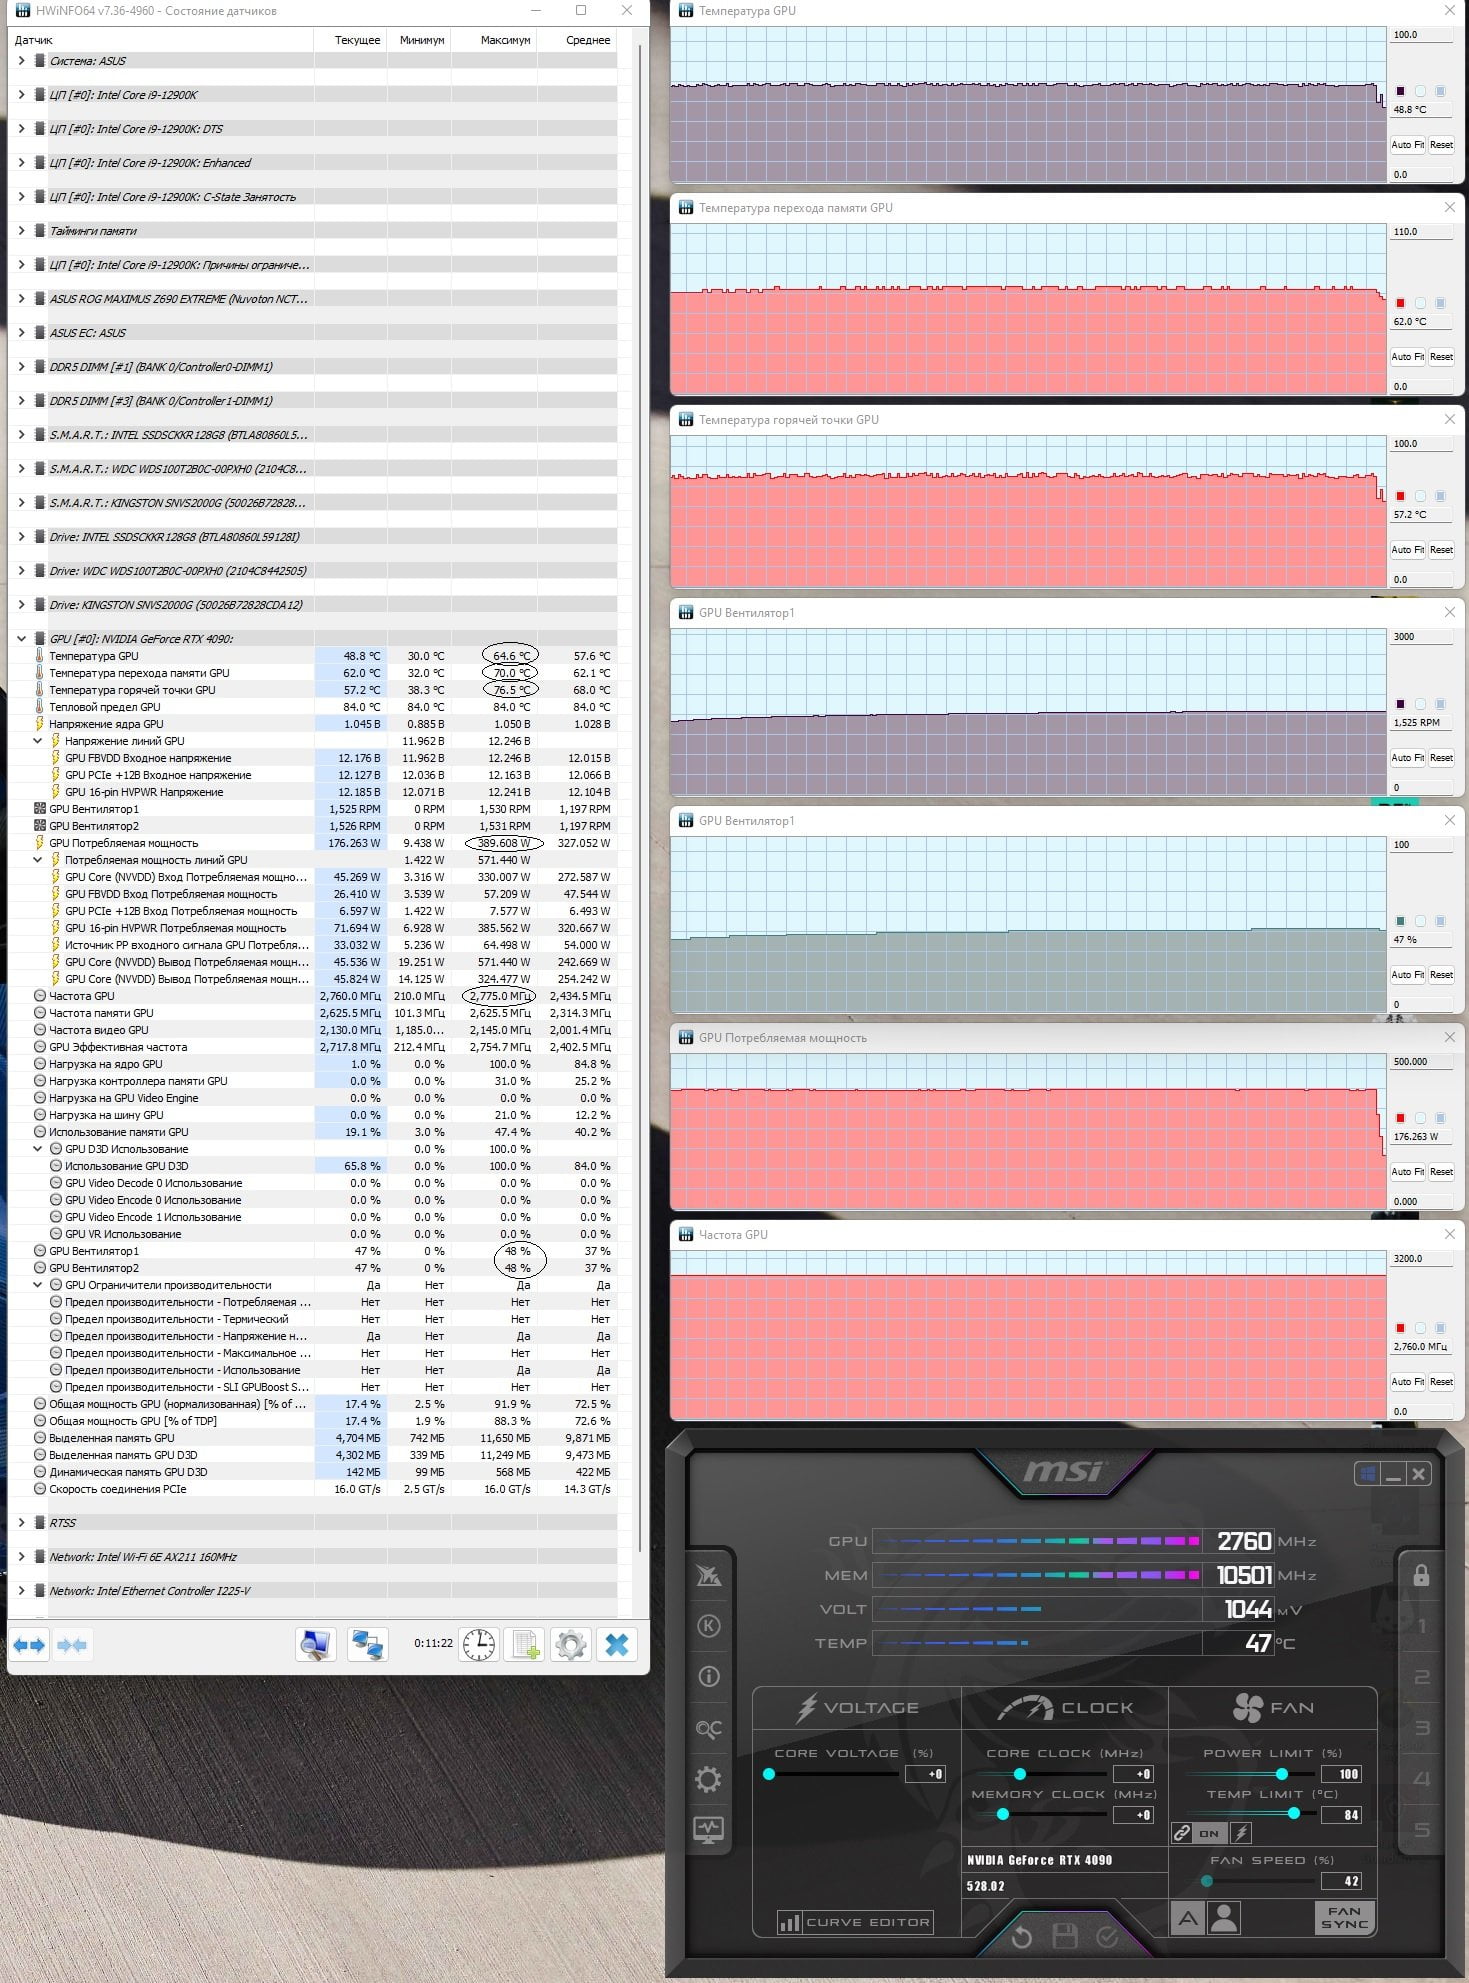Expand the Тайминги памяти group
Screen dimensions: 1469x1983
[21, 231]
